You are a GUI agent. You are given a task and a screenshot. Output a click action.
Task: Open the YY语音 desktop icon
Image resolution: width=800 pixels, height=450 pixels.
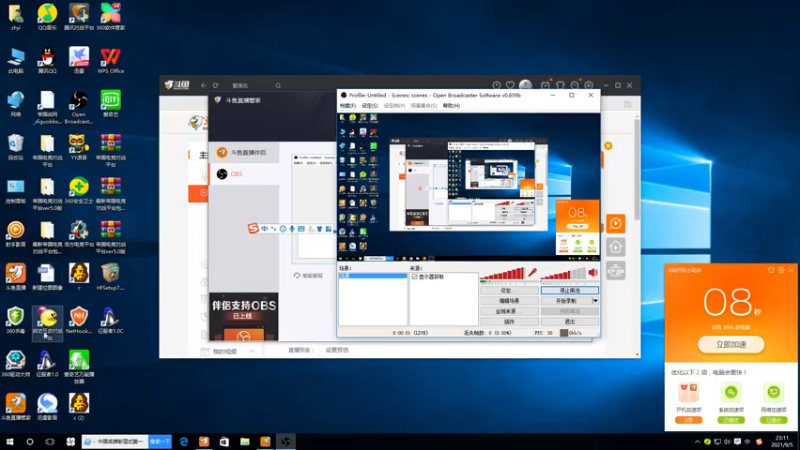pos(79,147)
